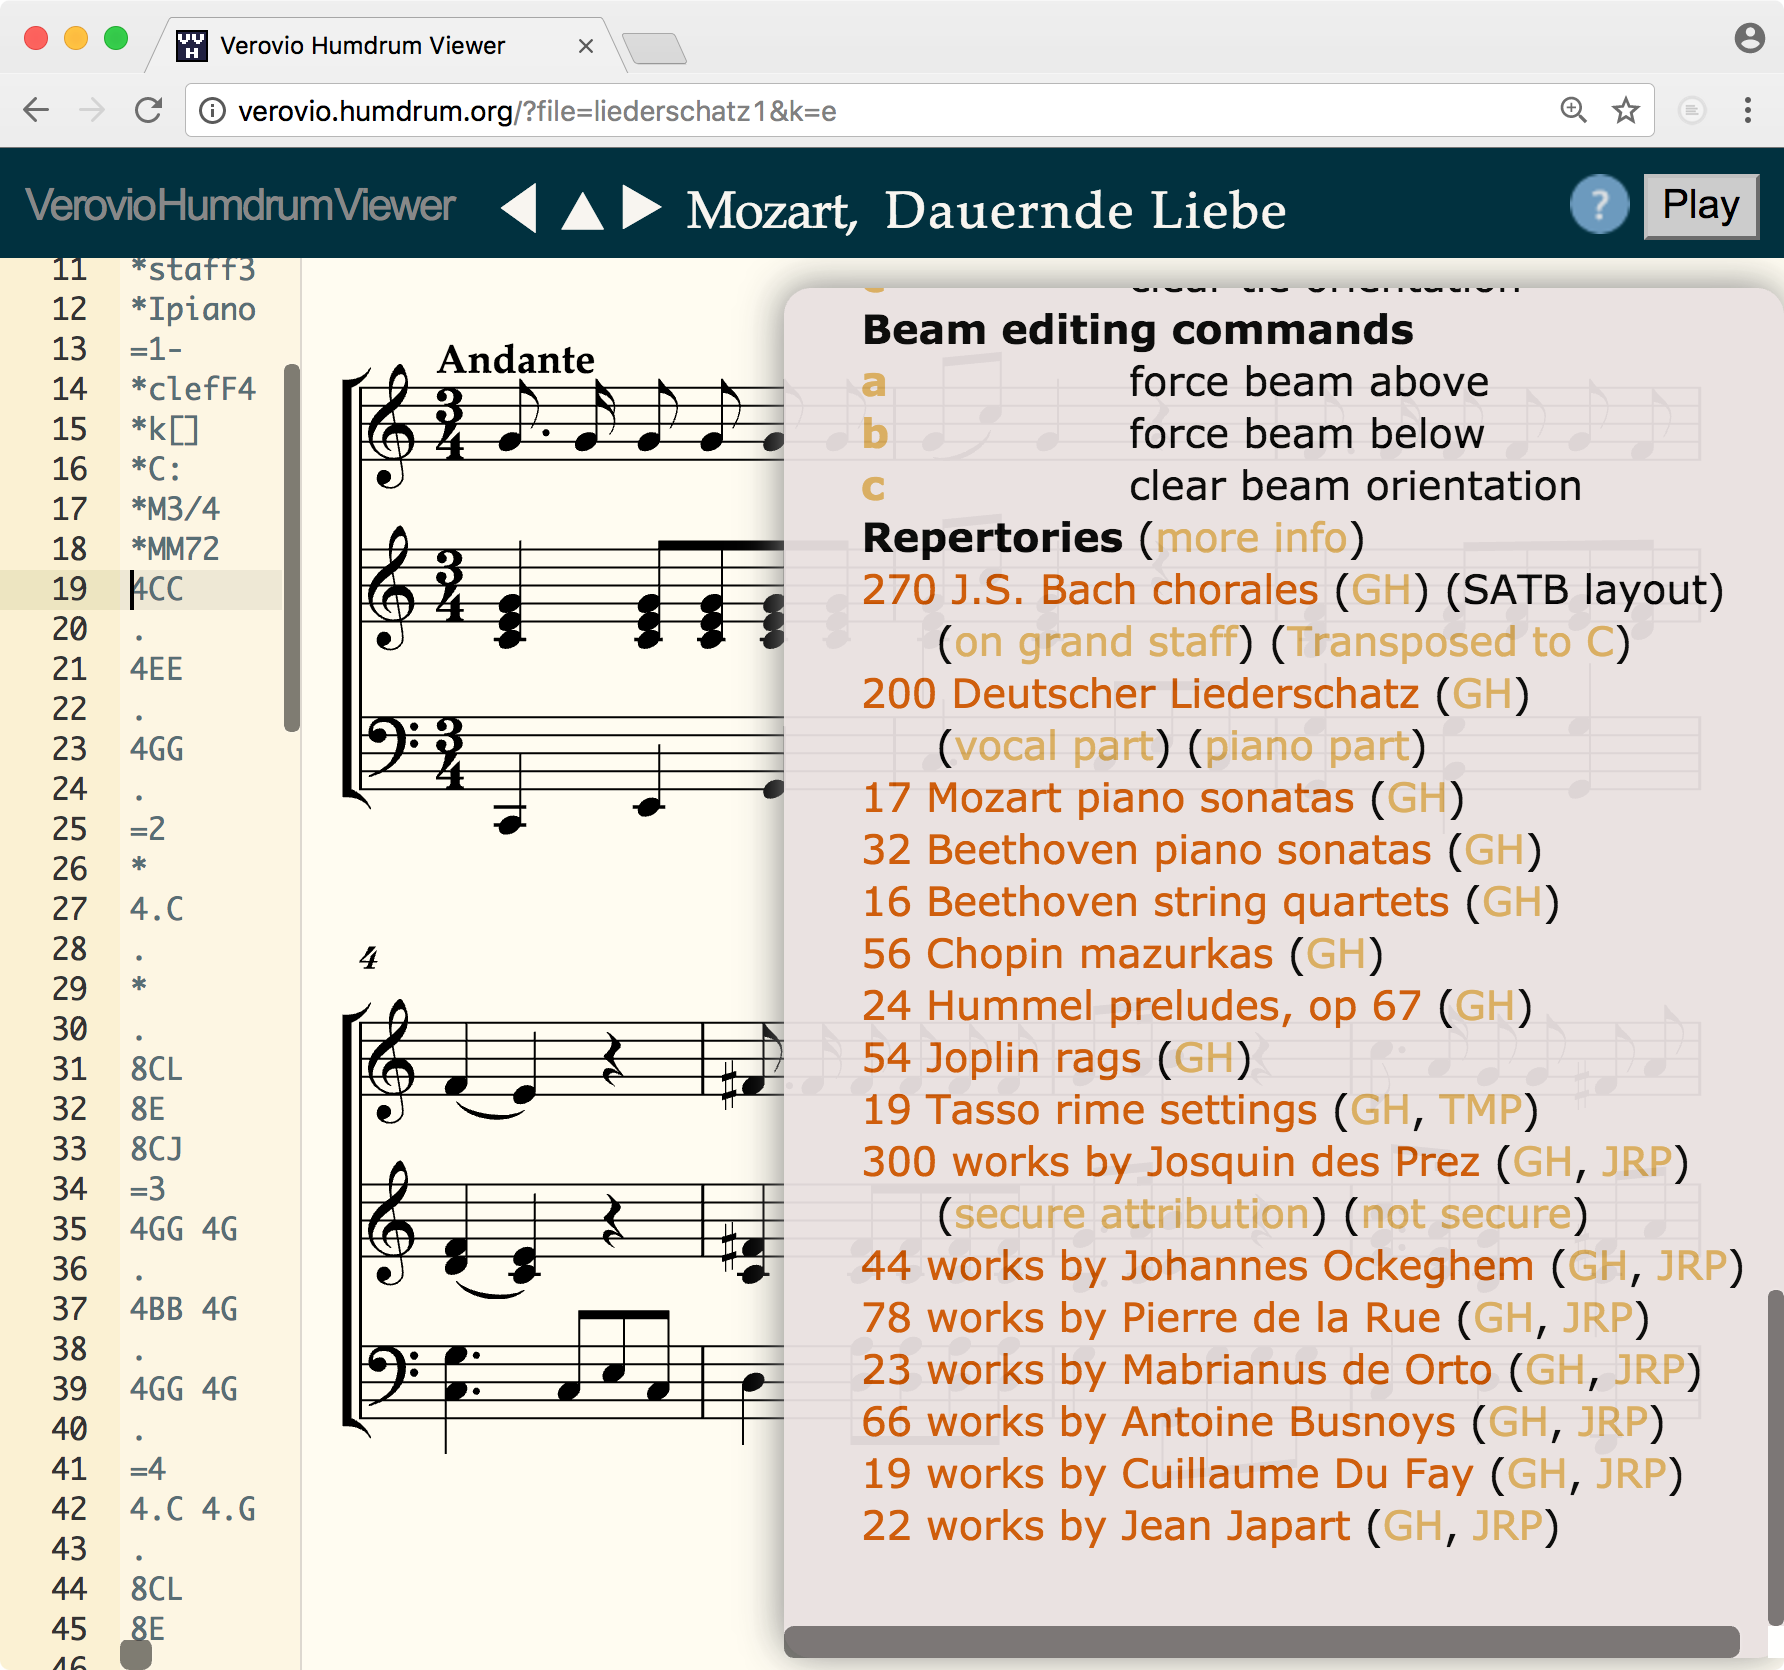The height and width of the screenshot is (1670, 1784).
Task: Click editor line 18 '*MM72'
Action: click(175, 549)
